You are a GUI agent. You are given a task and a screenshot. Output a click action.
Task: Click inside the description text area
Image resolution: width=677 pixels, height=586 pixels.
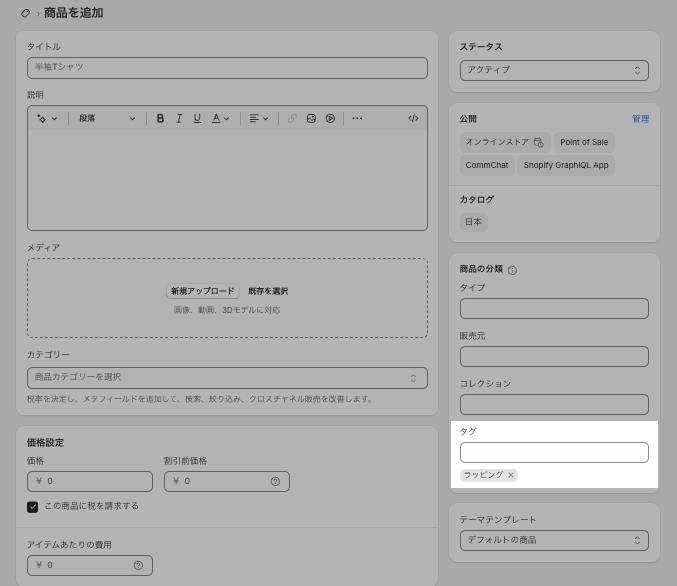pyautogui.click(x=227, y=179)
